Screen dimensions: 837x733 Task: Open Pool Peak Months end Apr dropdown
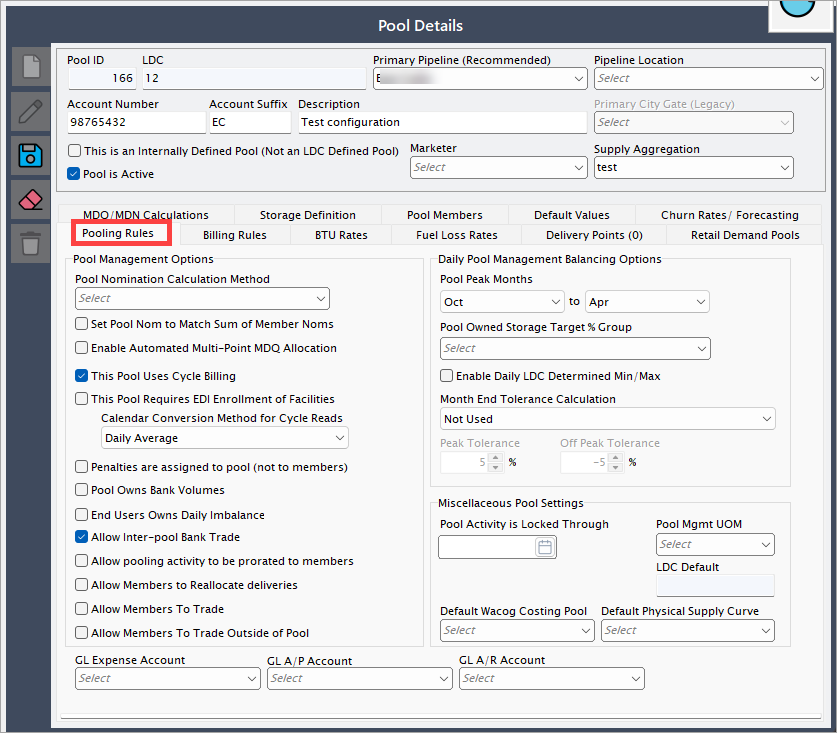click(x=647, y=302)
